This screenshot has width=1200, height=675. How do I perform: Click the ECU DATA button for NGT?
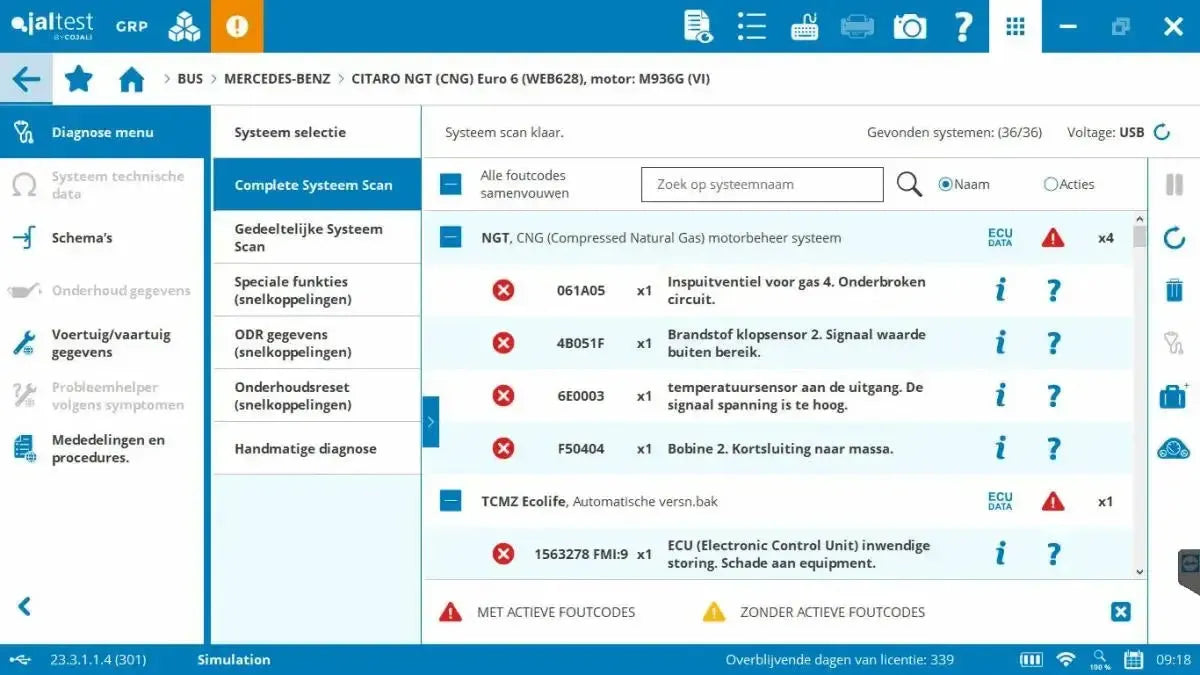(999, 238)
